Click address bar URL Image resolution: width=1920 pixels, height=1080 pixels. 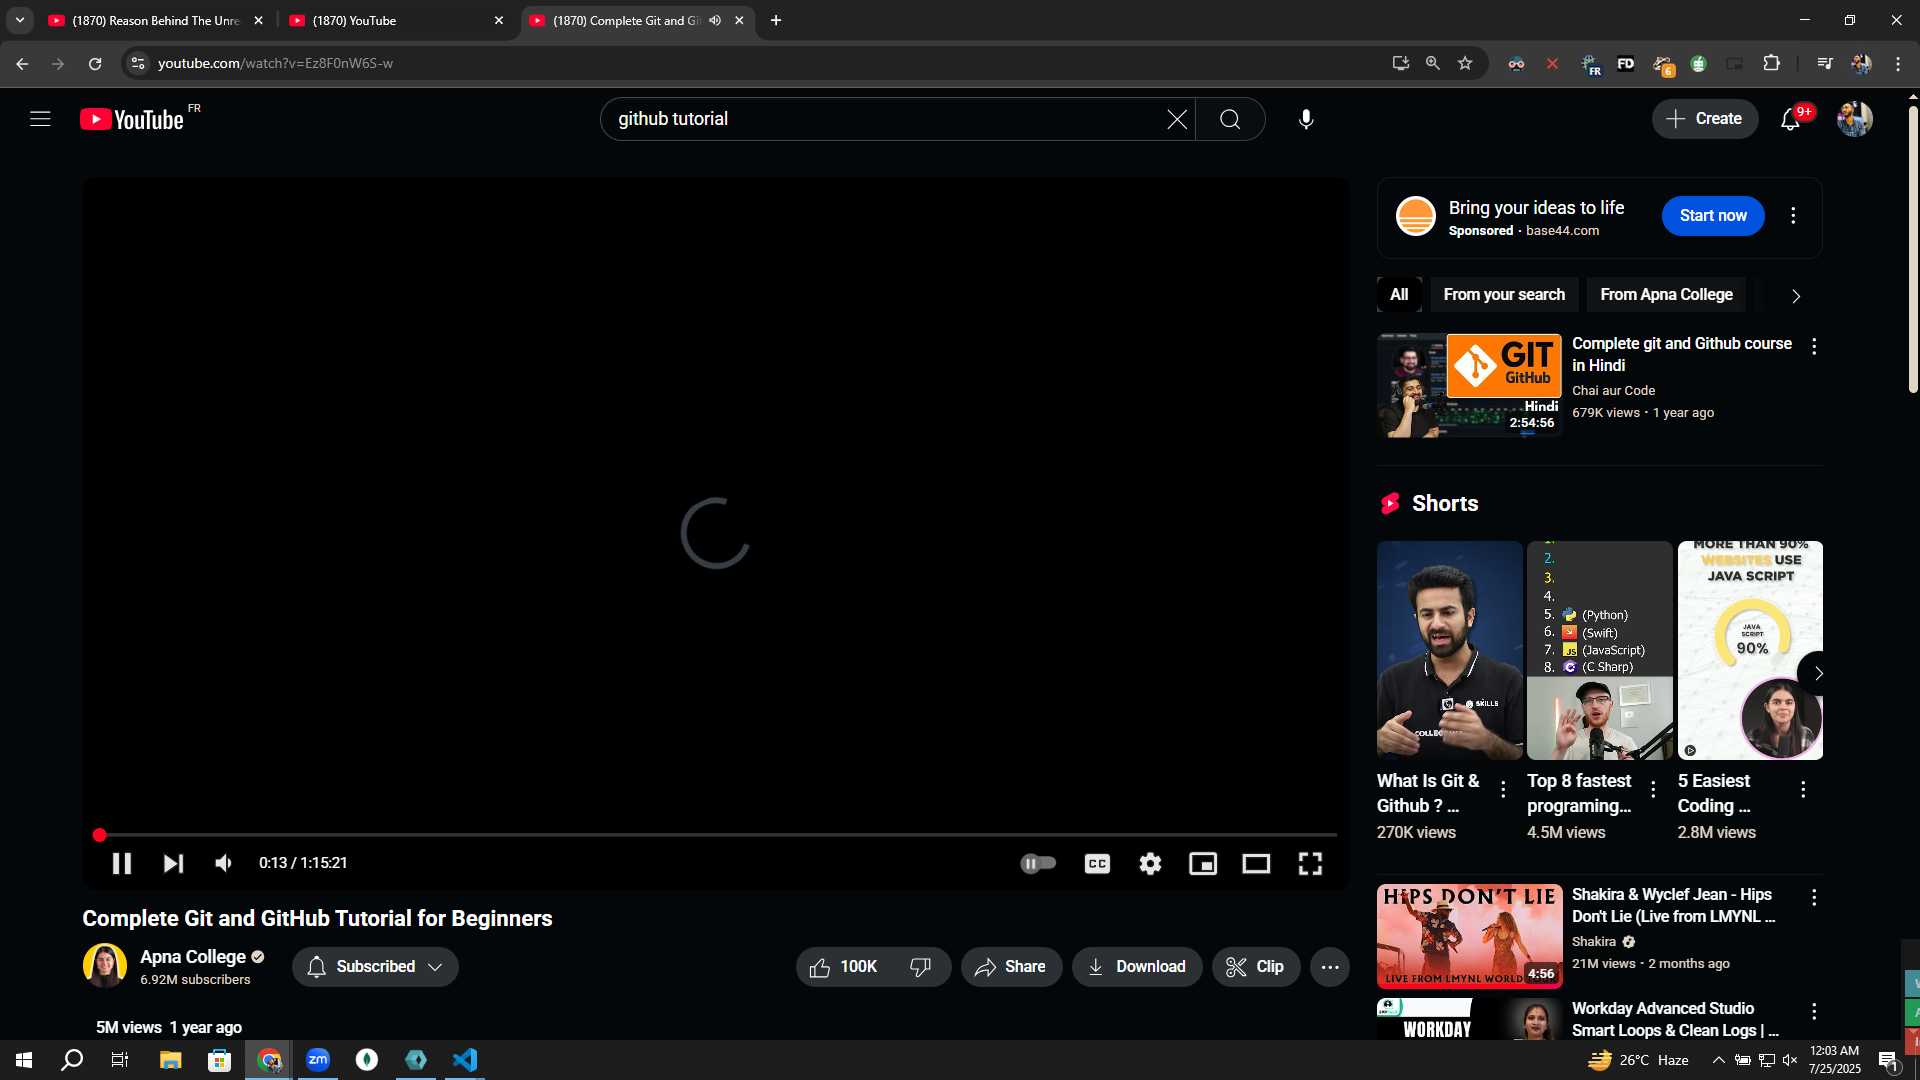(x=275, y=64)
